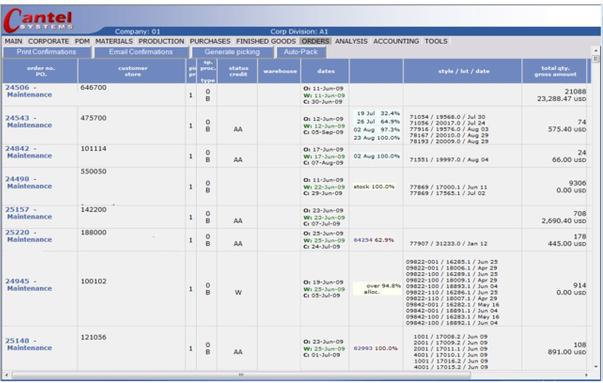The image size is (603, 383).
Task: Click the Generate picking button
Action: 232,52
